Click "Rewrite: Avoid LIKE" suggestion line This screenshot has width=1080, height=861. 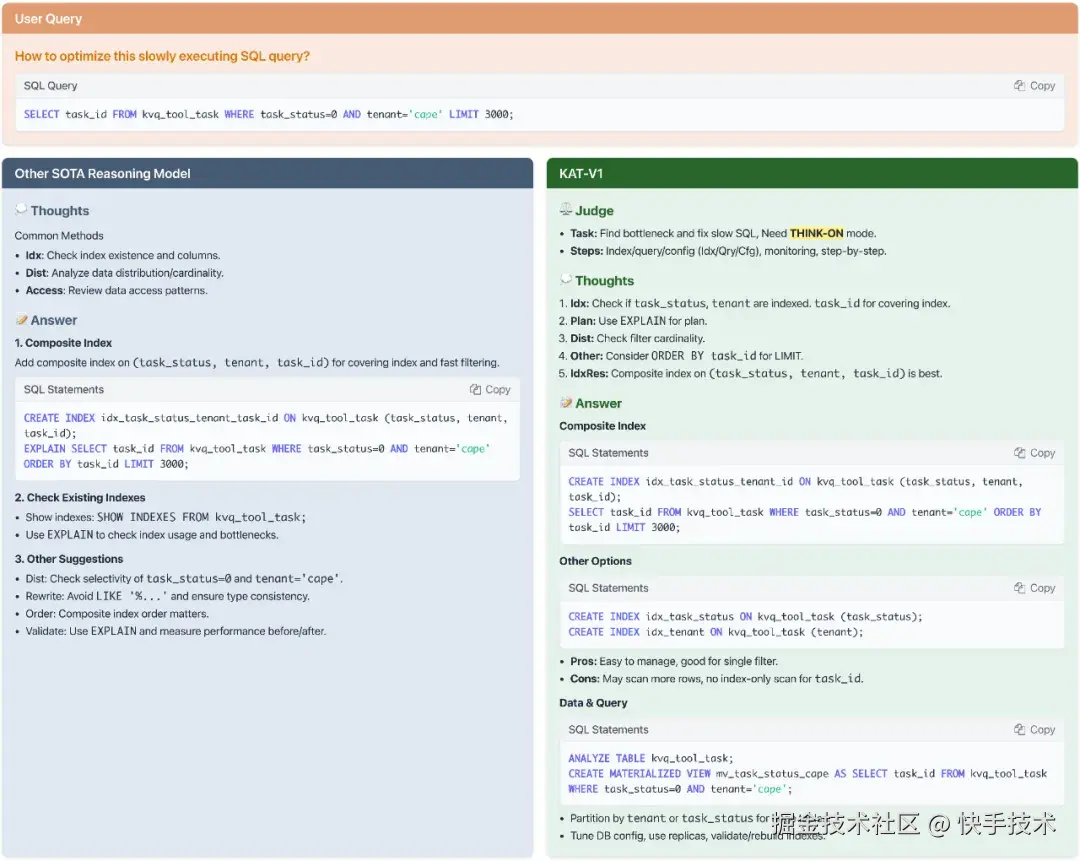(167, 597)
